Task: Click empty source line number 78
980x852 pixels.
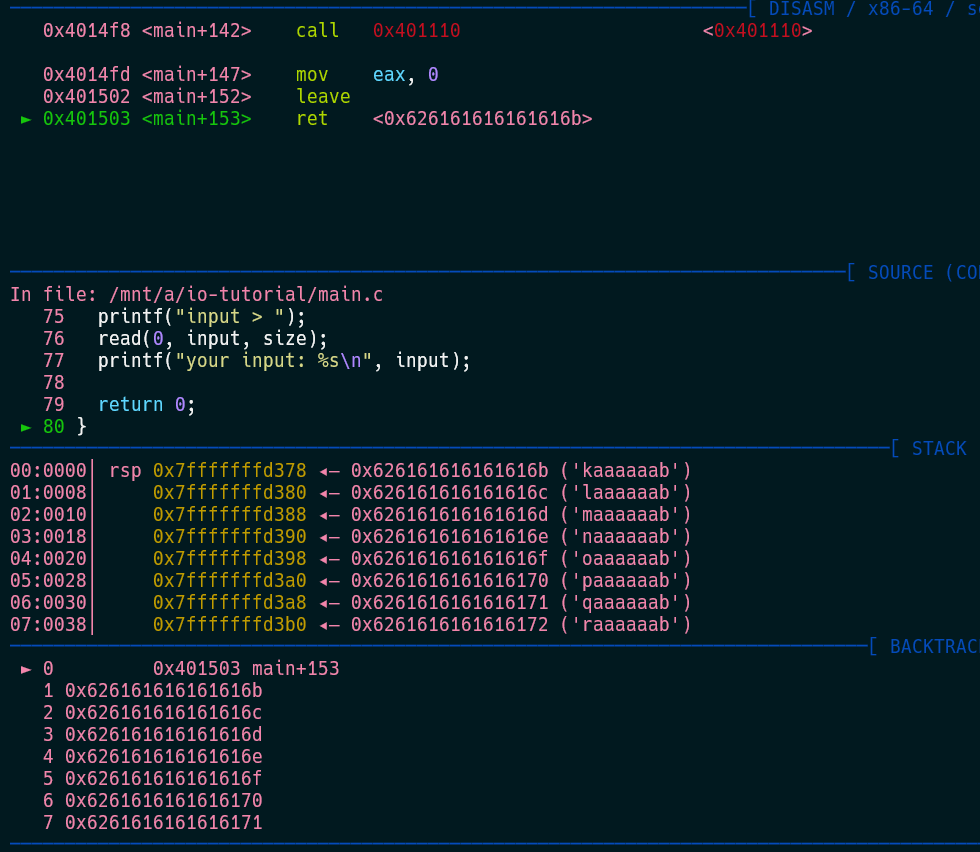Action: pos(54,383)
